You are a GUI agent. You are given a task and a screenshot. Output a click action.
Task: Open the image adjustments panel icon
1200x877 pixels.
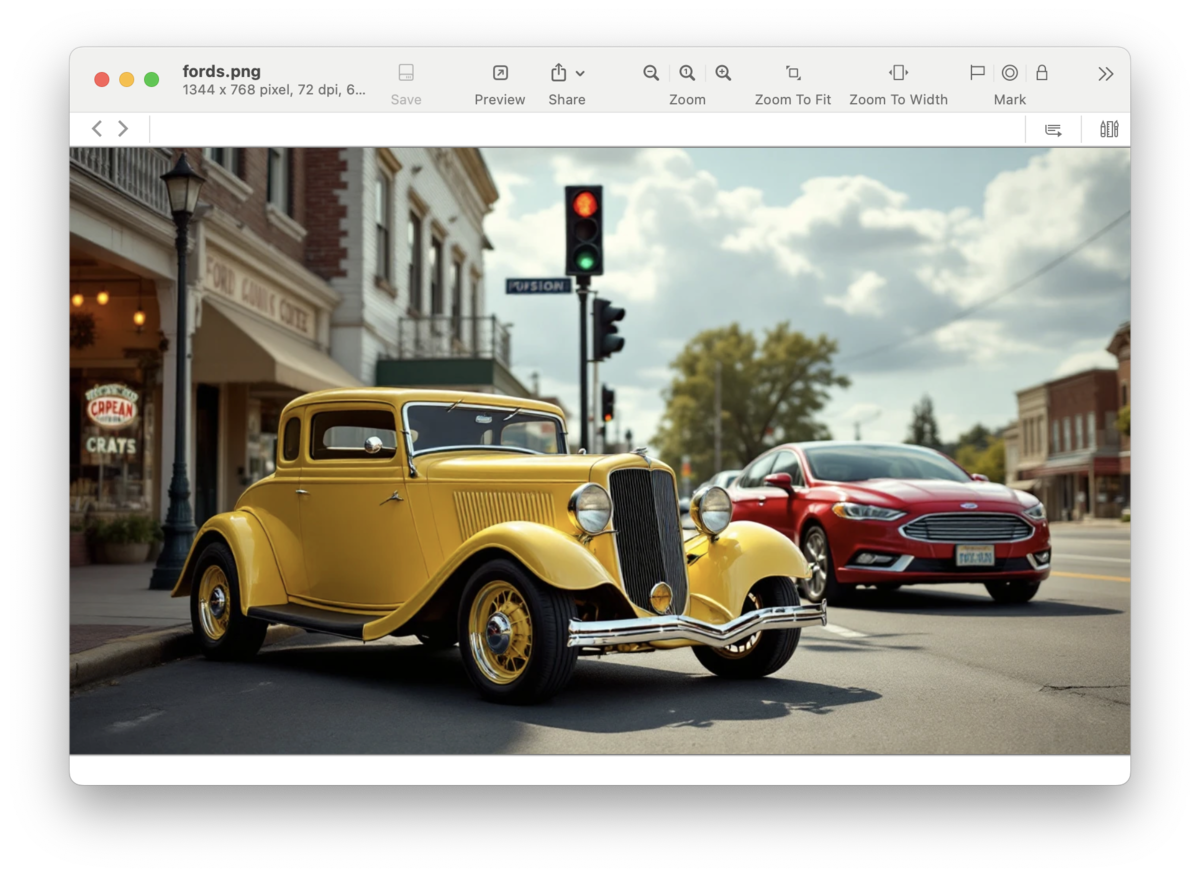click(x=1109, y=129)
